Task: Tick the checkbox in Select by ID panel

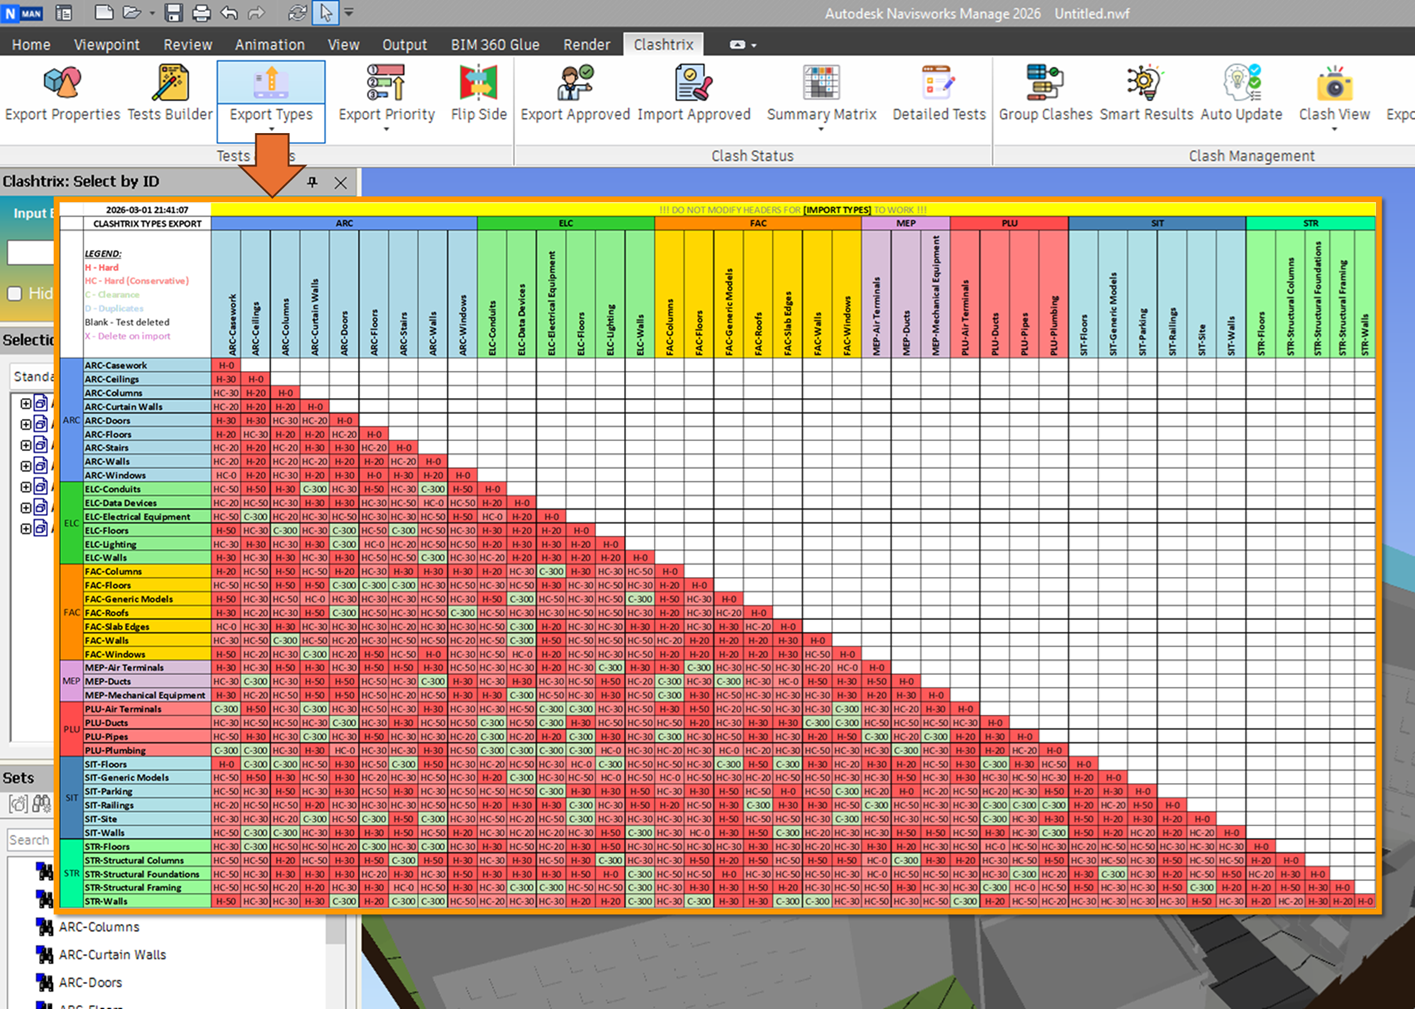Action: 15,293
